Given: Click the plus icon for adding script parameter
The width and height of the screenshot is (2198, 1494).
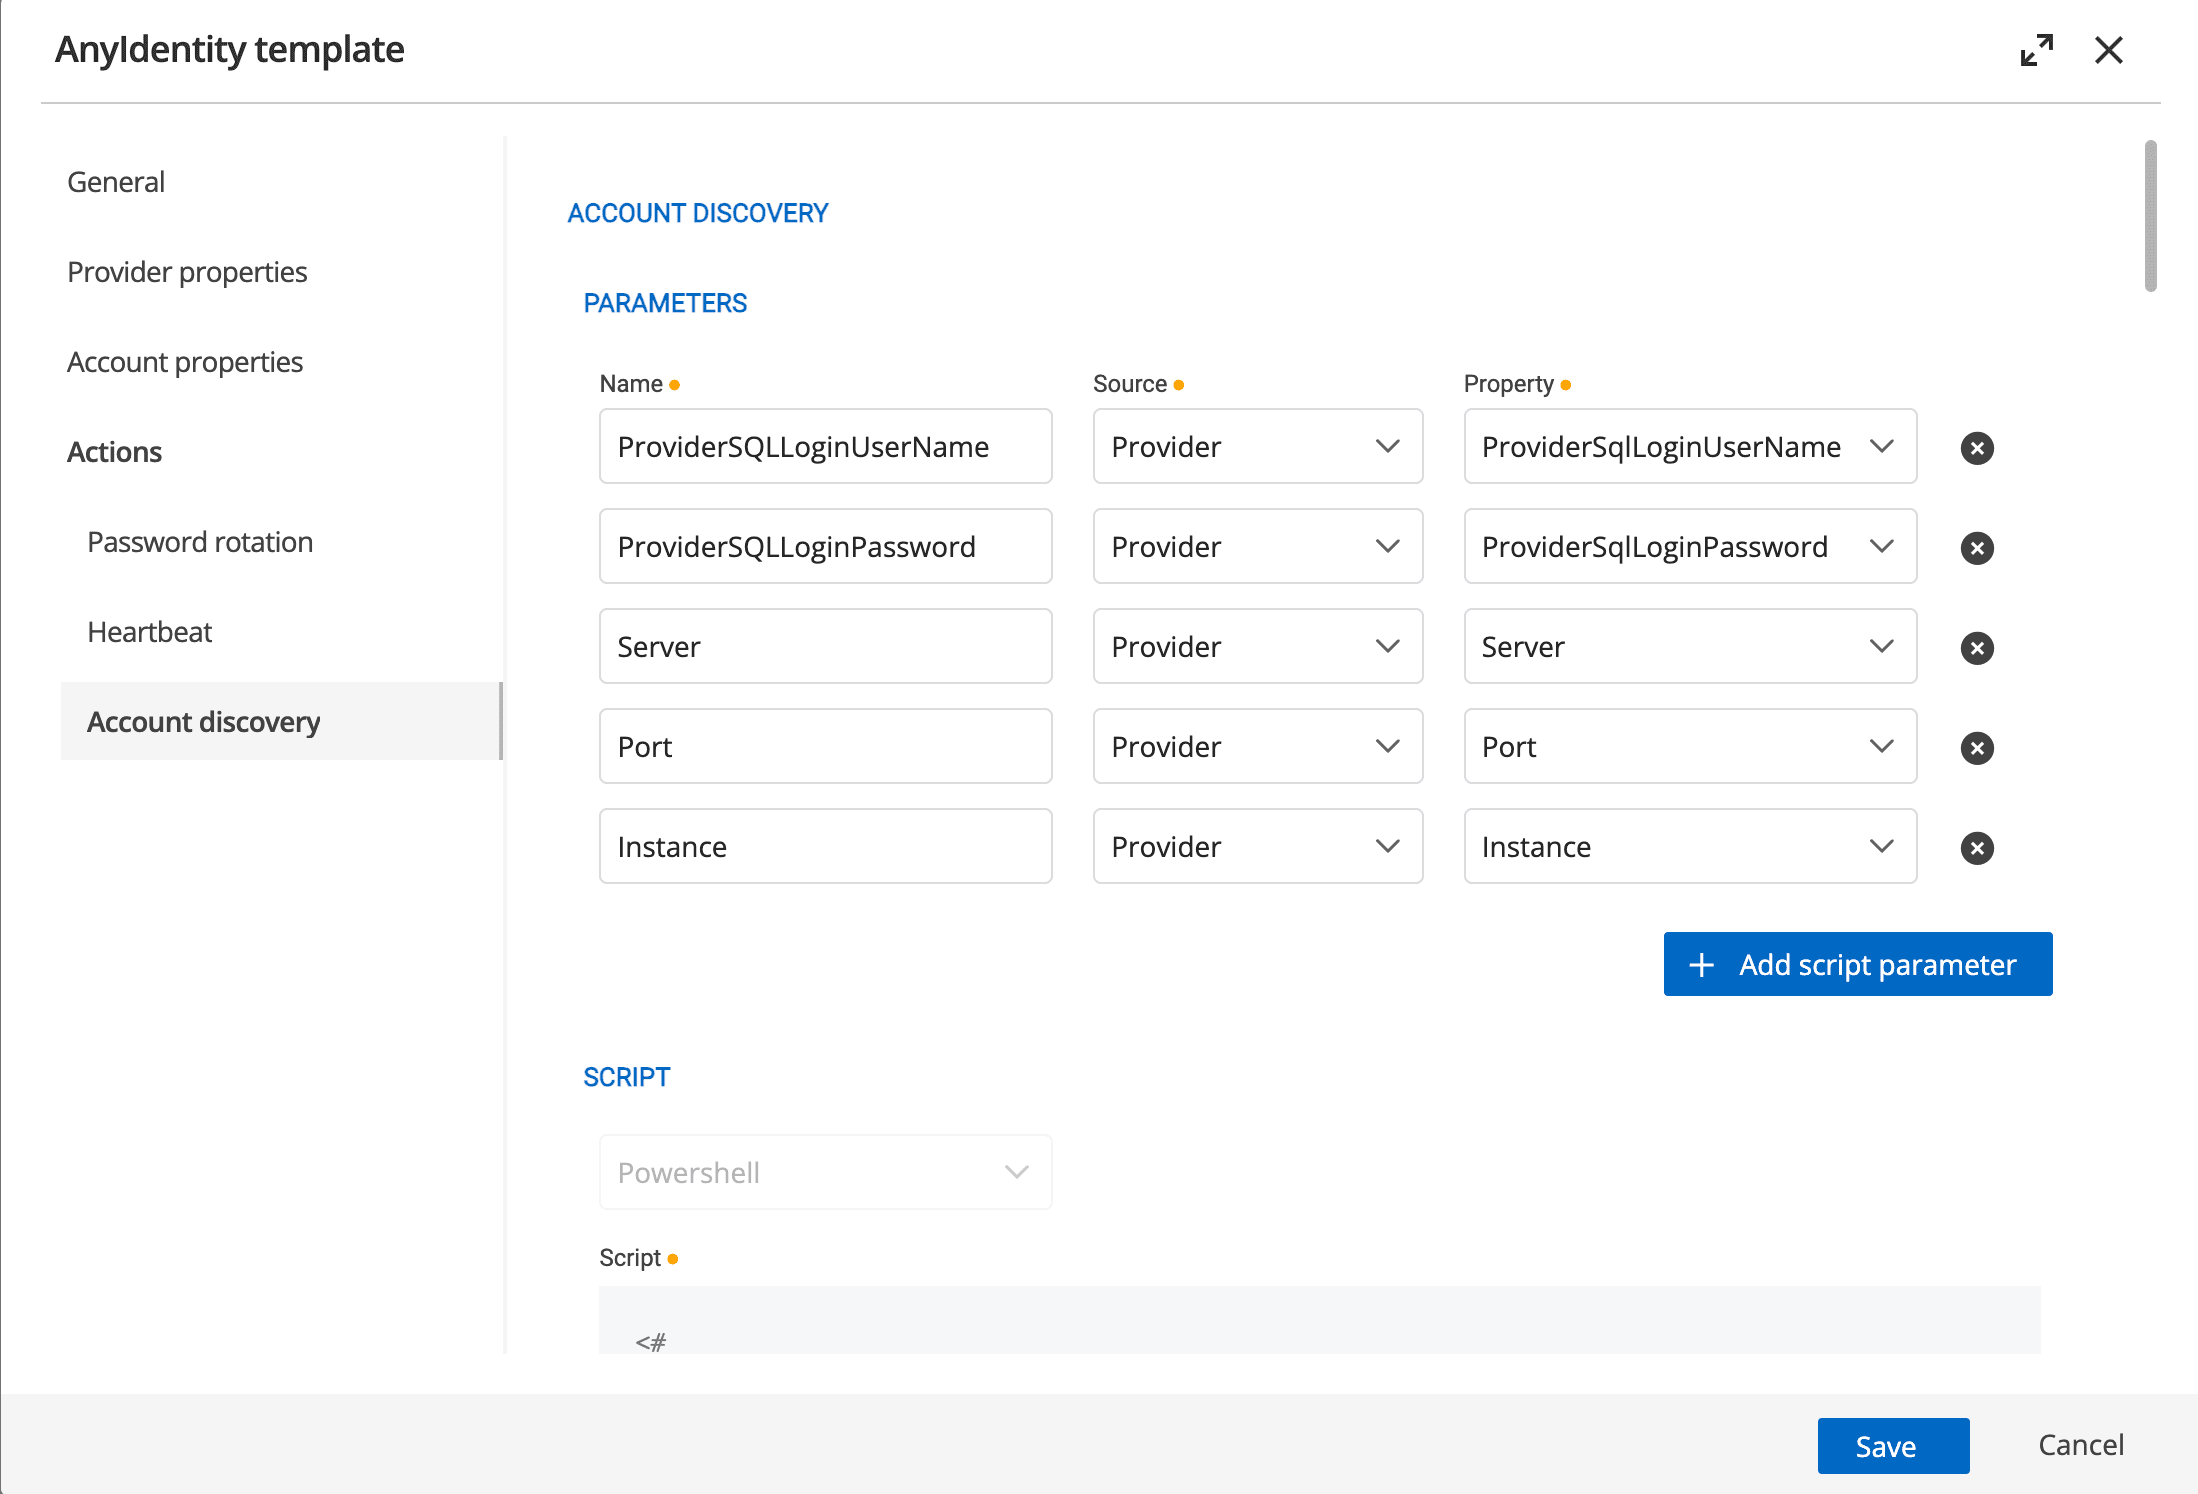Looking at the screenshot, I should click(1701, 965).
